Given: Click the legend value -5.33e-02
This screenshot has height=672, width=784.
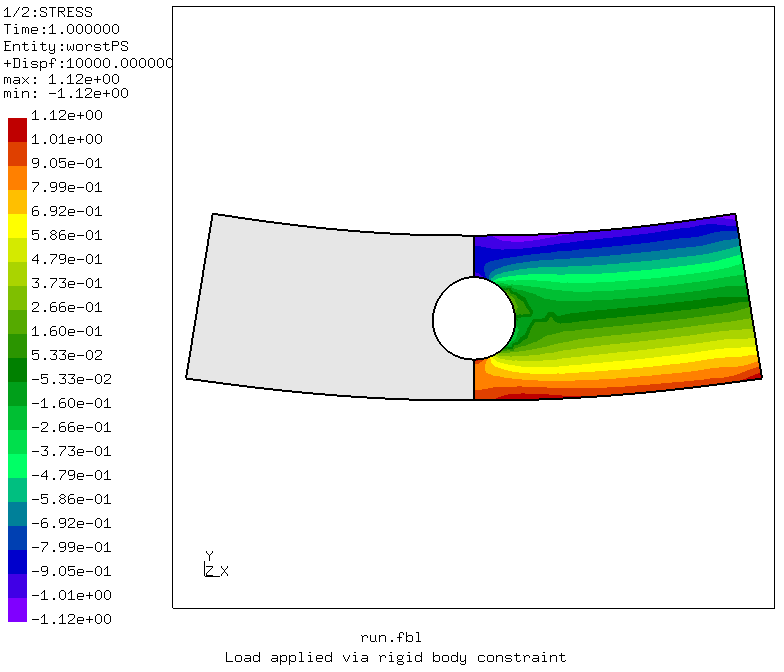Looking at the screenshot, I should (71, 379).
